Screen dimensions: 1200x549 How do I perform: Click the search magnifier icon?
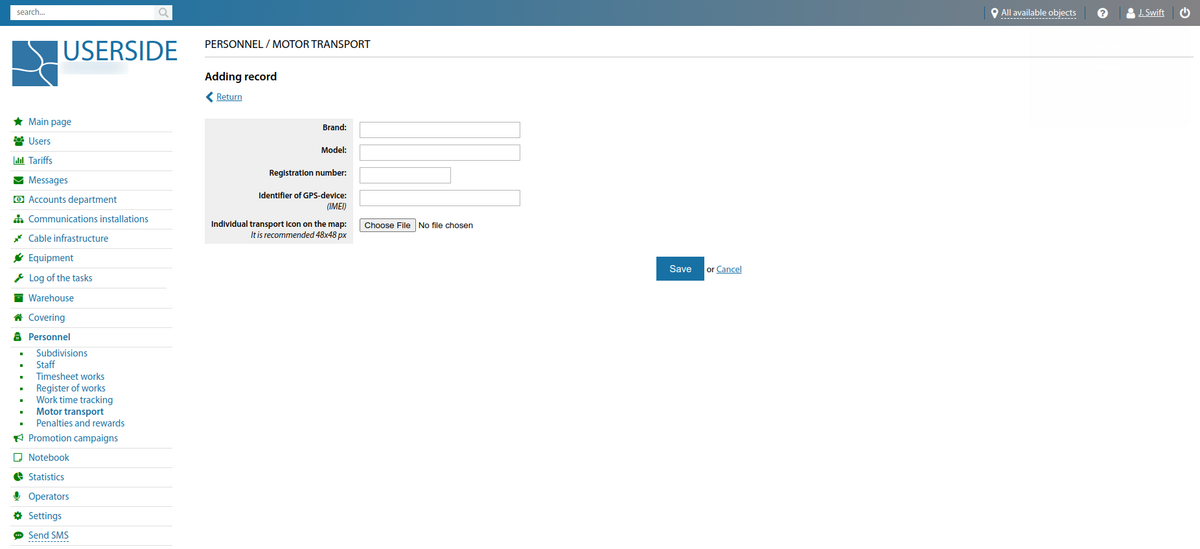tap(163, 13)
